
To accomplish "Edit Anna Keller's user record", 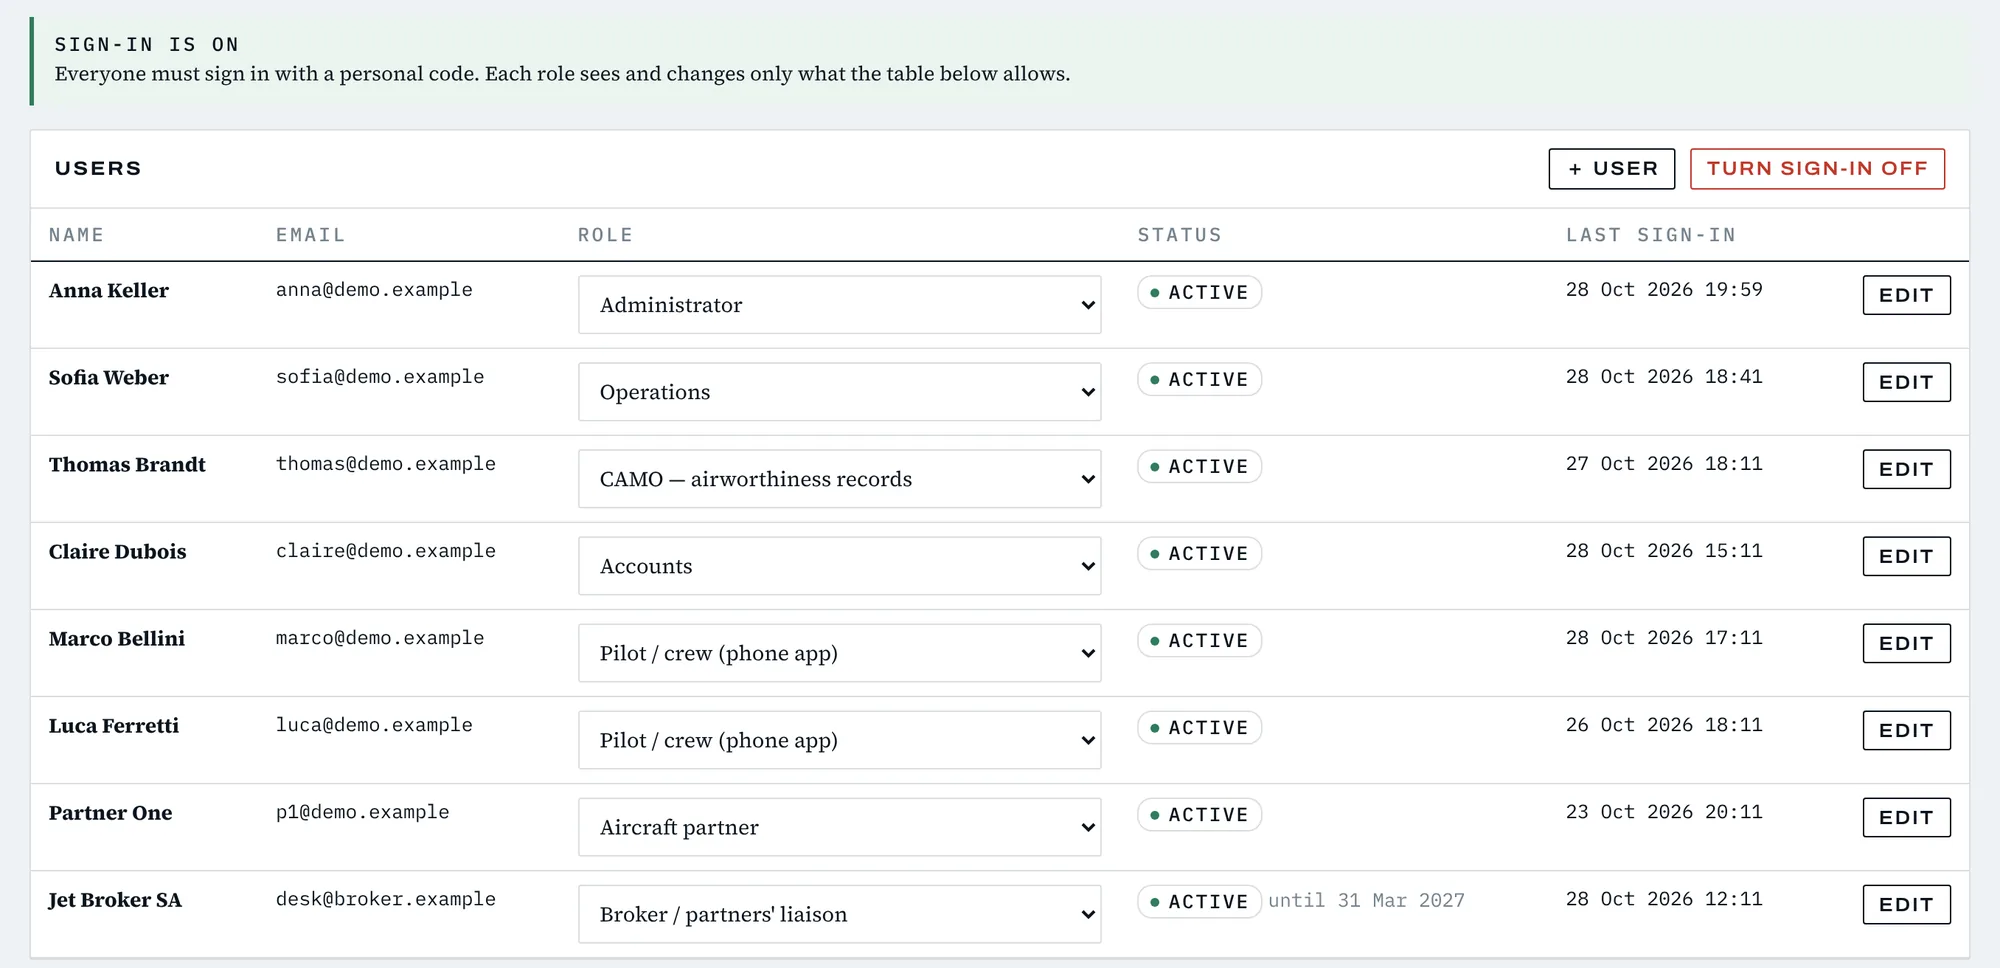I will point(1906,295).
